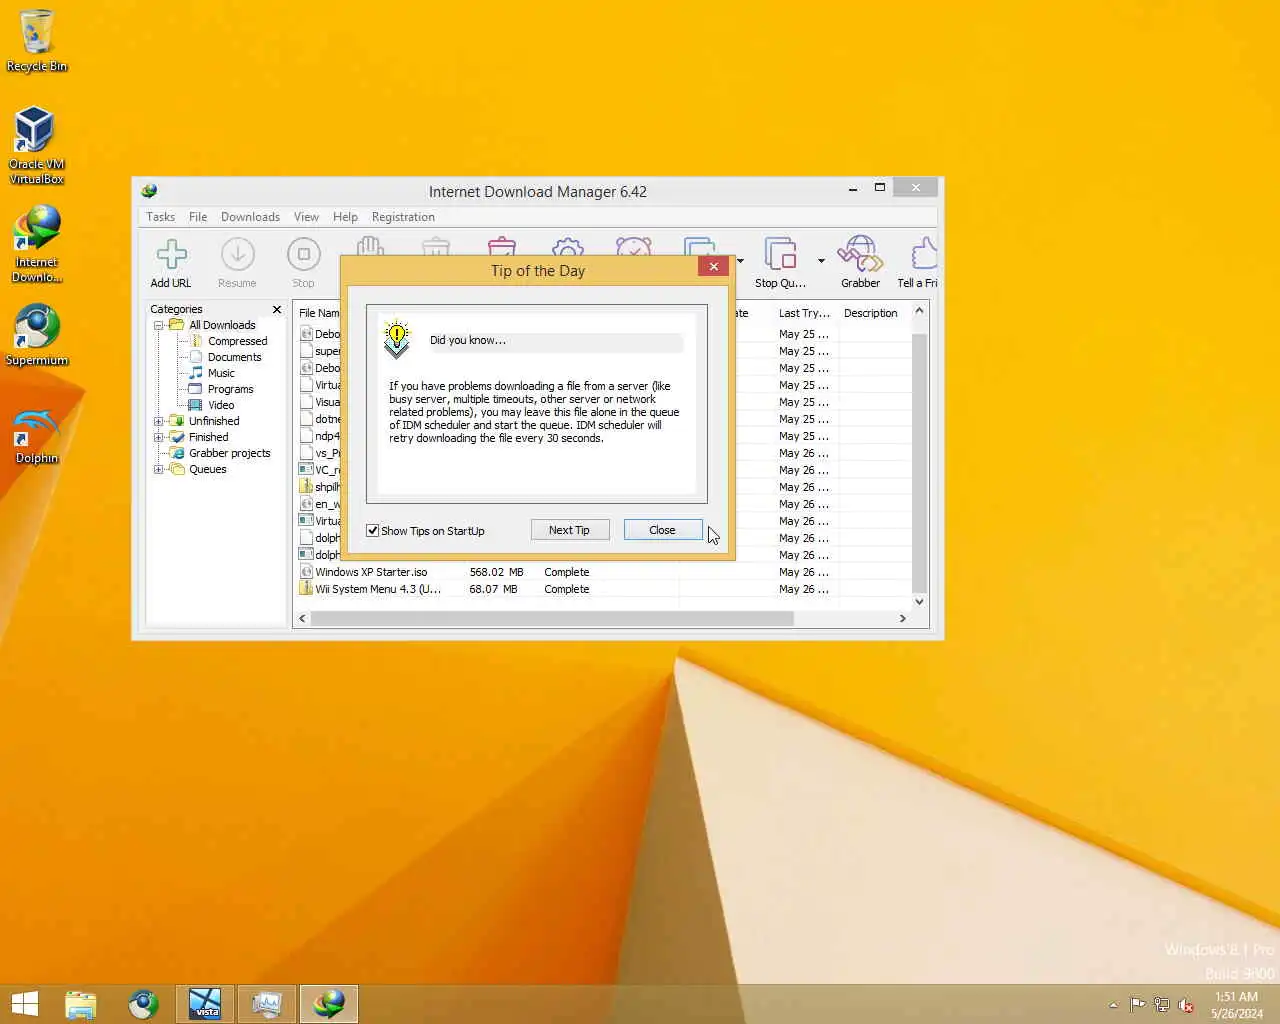Open the Start Queue dropdown arrow
The height and width of the screenshot is (1024, 1280).
(x=740, y=261)
